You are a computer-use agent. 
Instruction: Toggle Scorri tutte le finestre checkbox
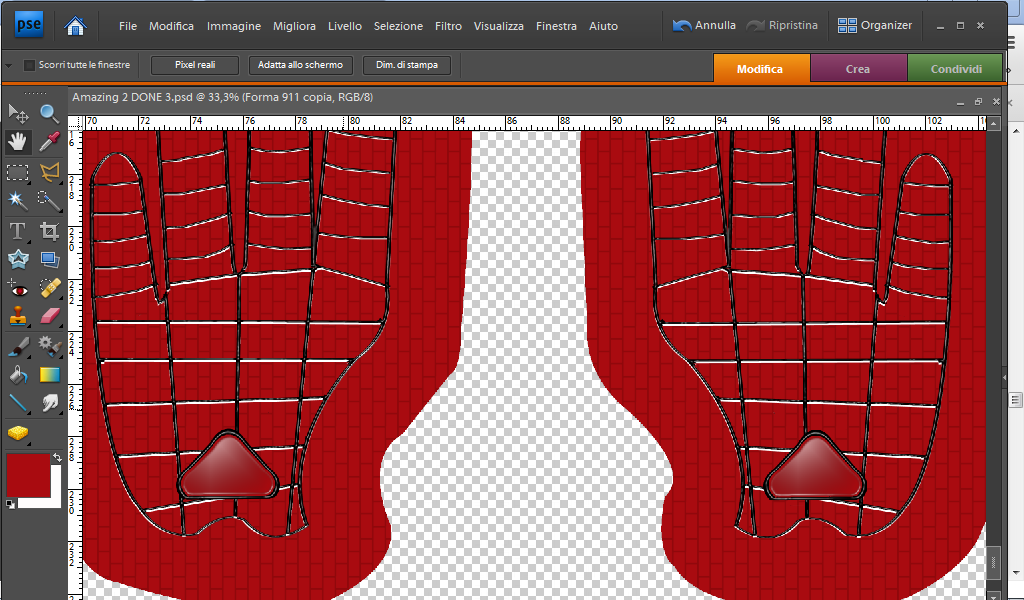pyautogui.click(x=29, y=65)
